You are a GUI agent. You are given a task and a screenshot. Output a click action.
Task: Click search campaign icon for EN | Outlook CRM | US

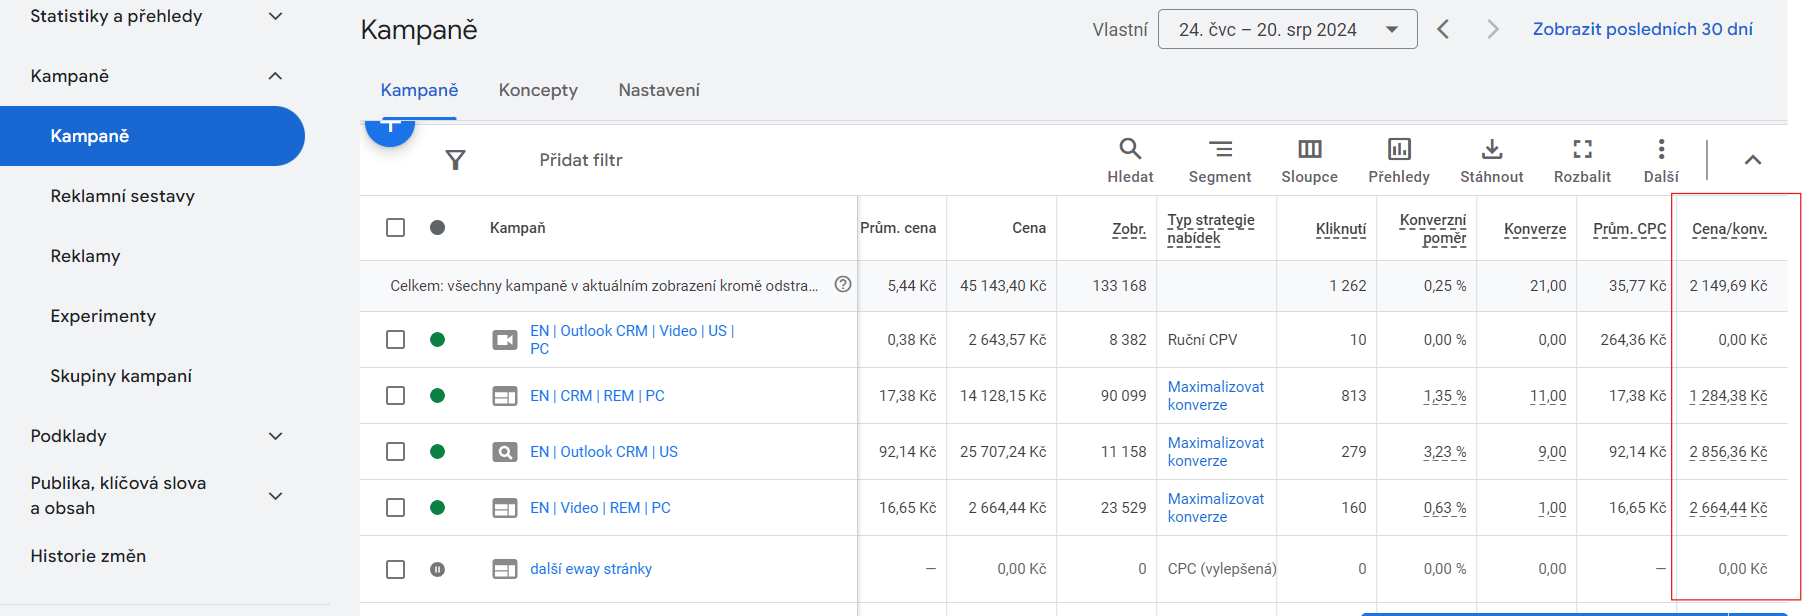pyautogui.click(x=505, y=452)
